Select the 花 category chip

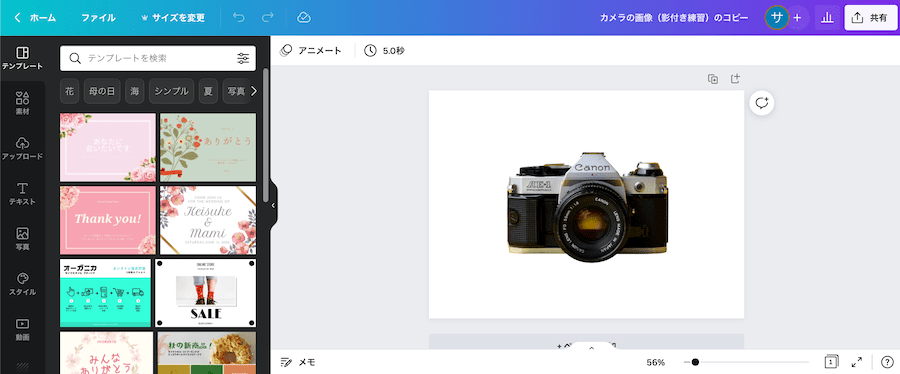tap(69, 91)
